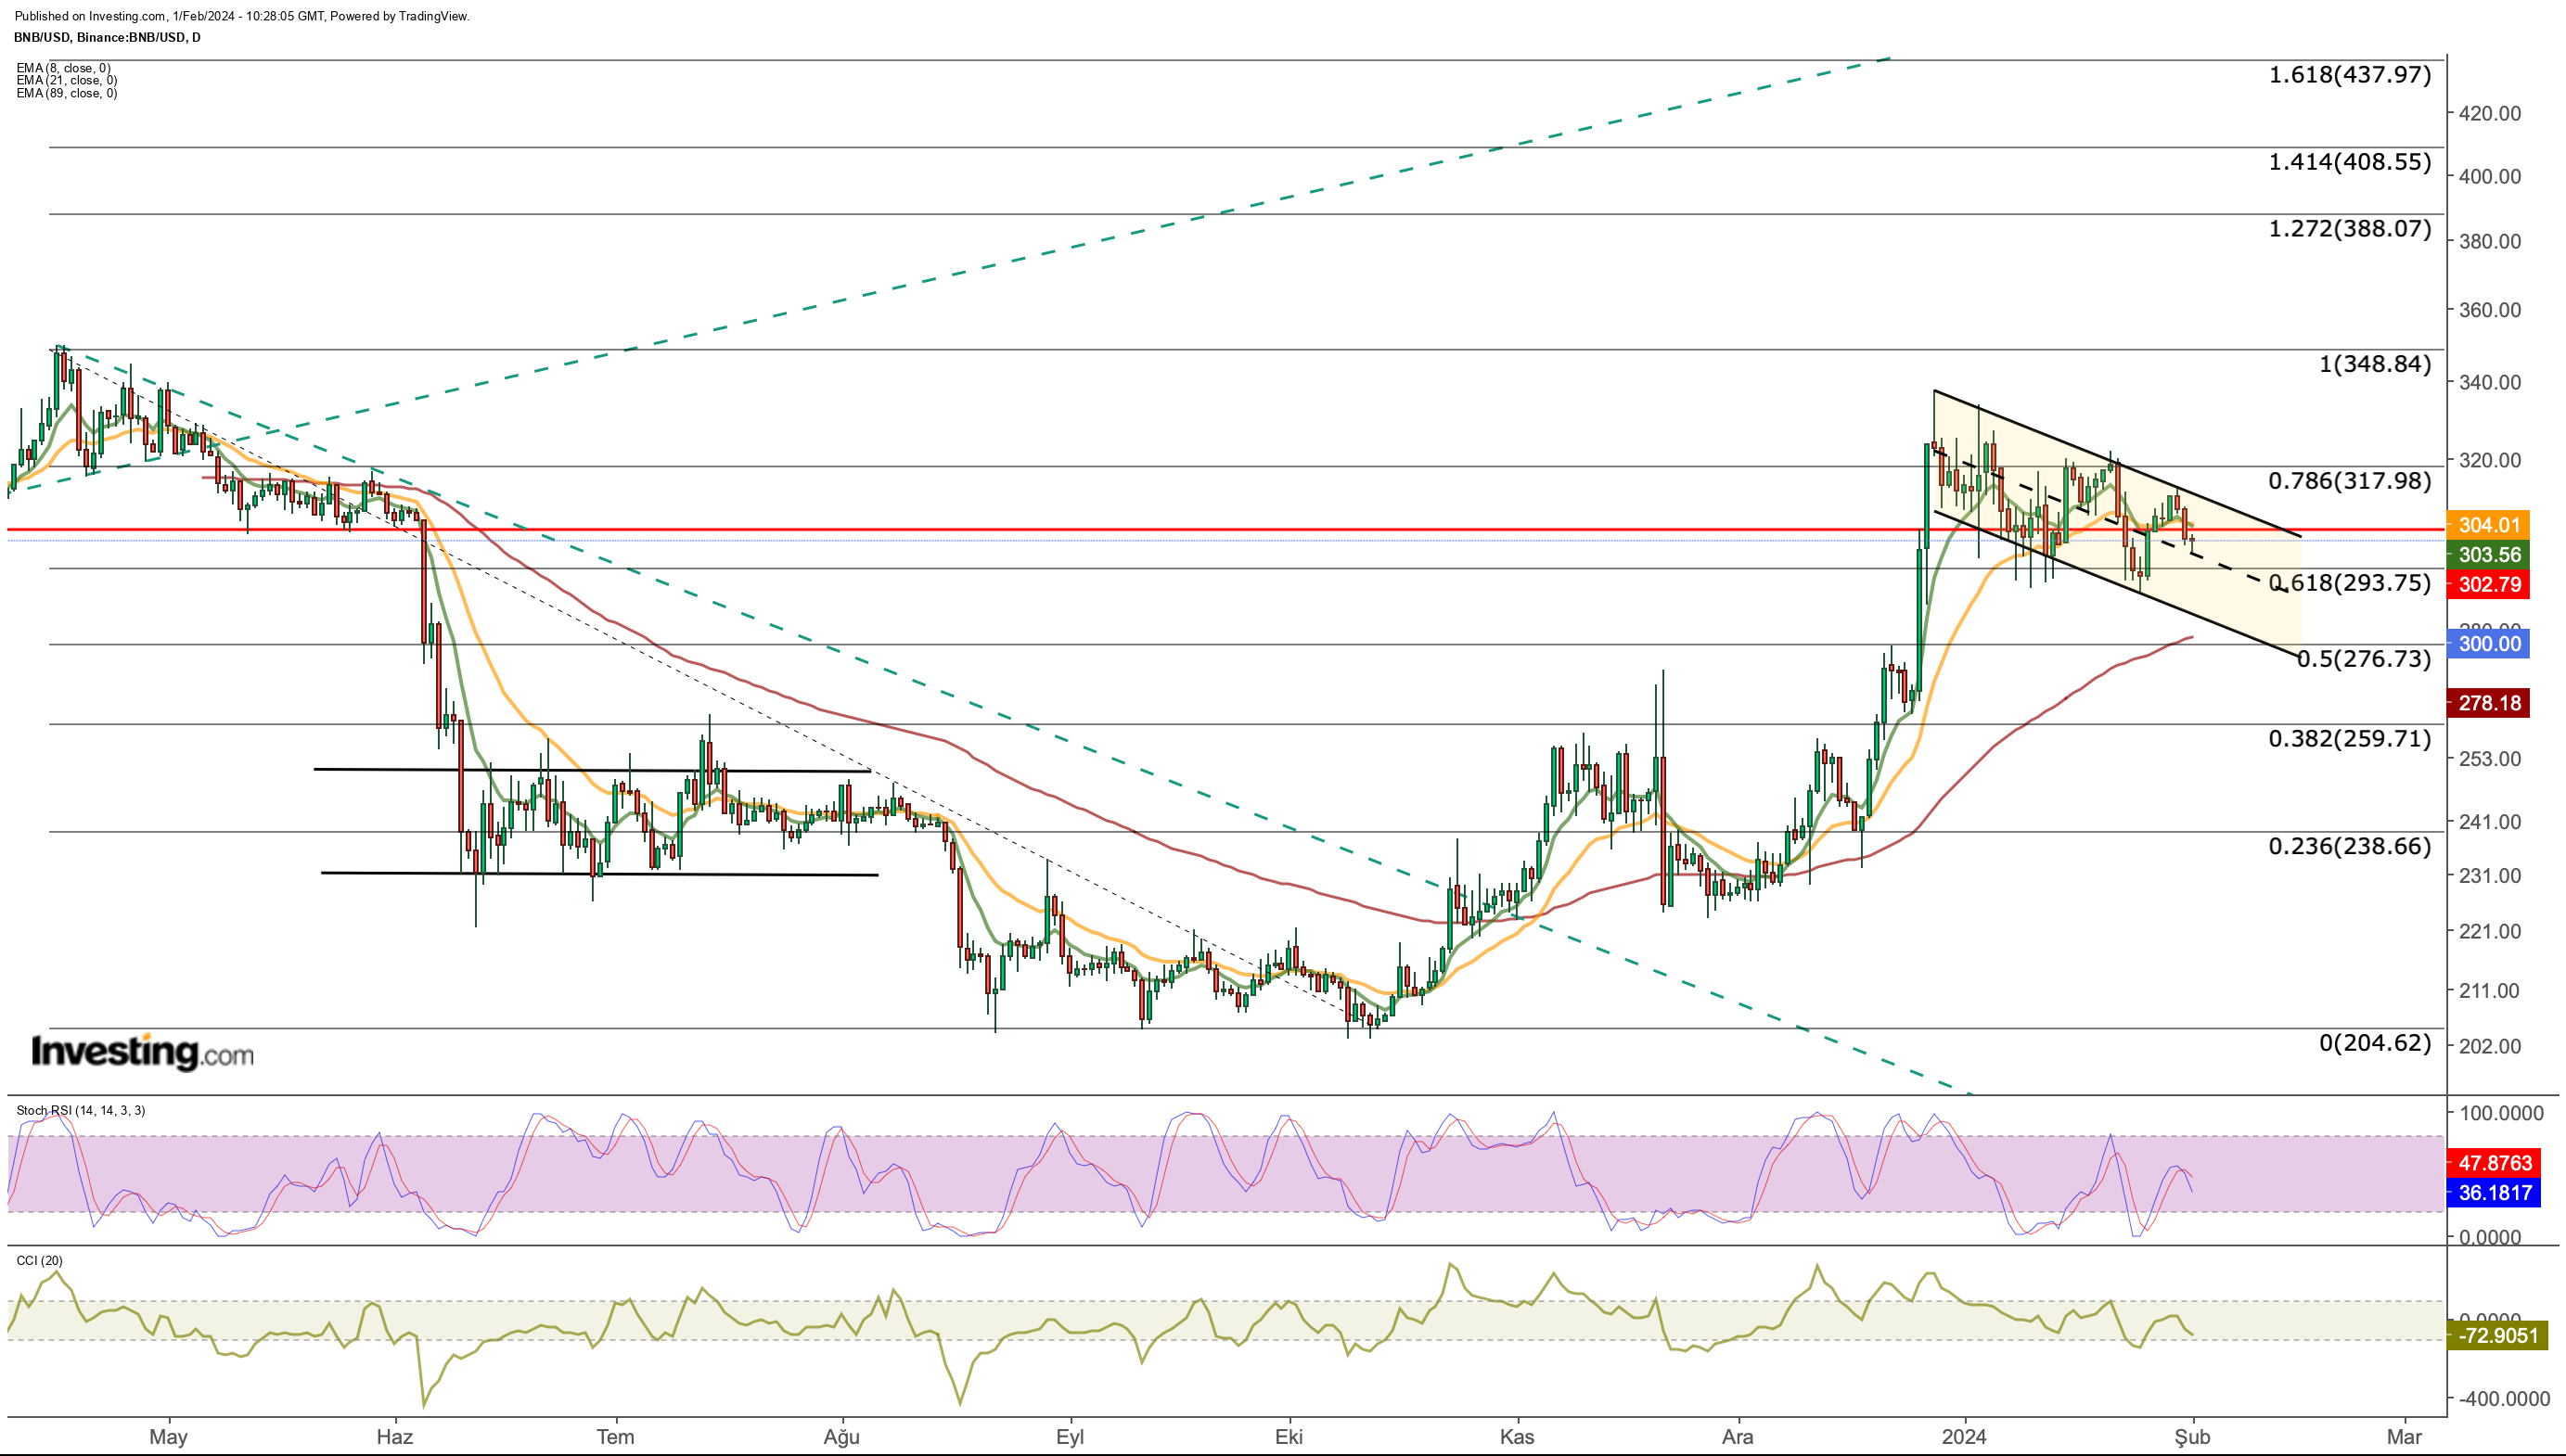This screenshot has width=2566, height=1456.
Task: Click the 0.618(293.75) Fibonacci label
Action: click(2349, 583)
